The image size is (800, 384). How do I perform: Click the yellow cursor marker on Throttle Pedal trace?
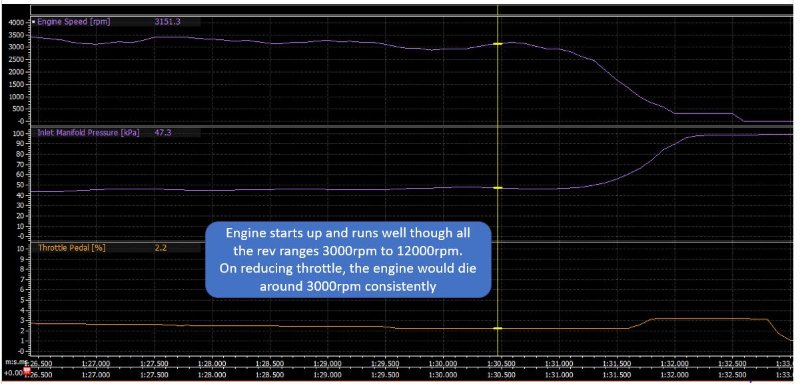pyautogui.click(x=497, y=328)
